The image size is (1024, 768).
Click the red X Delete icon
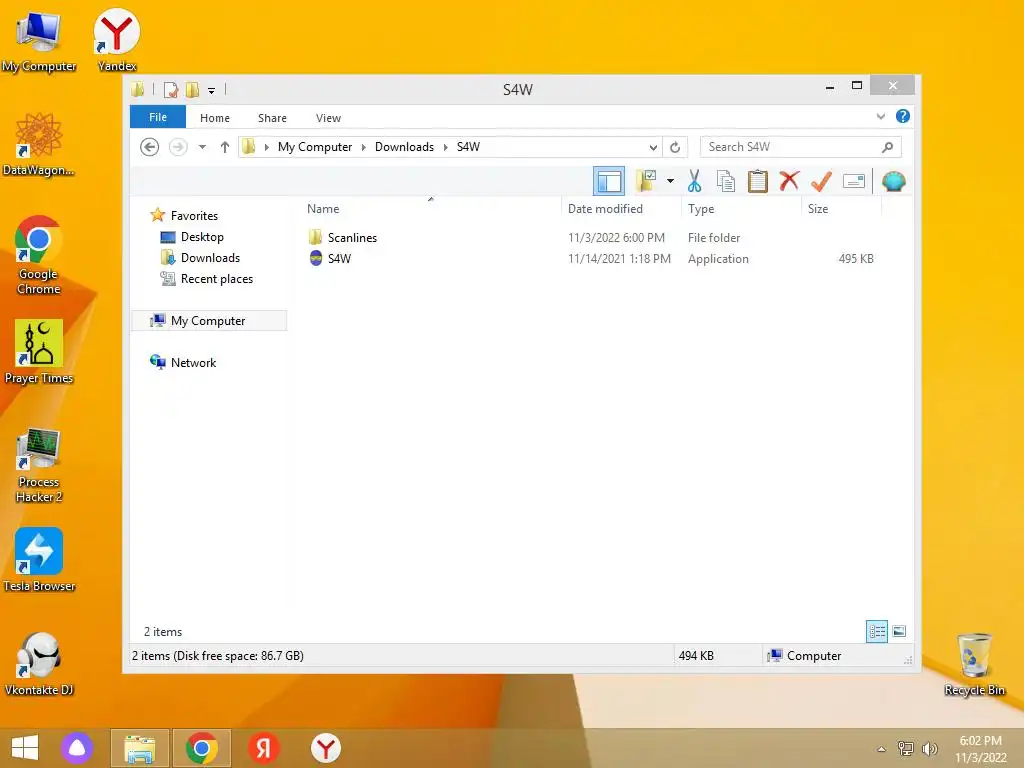(789, 180)
